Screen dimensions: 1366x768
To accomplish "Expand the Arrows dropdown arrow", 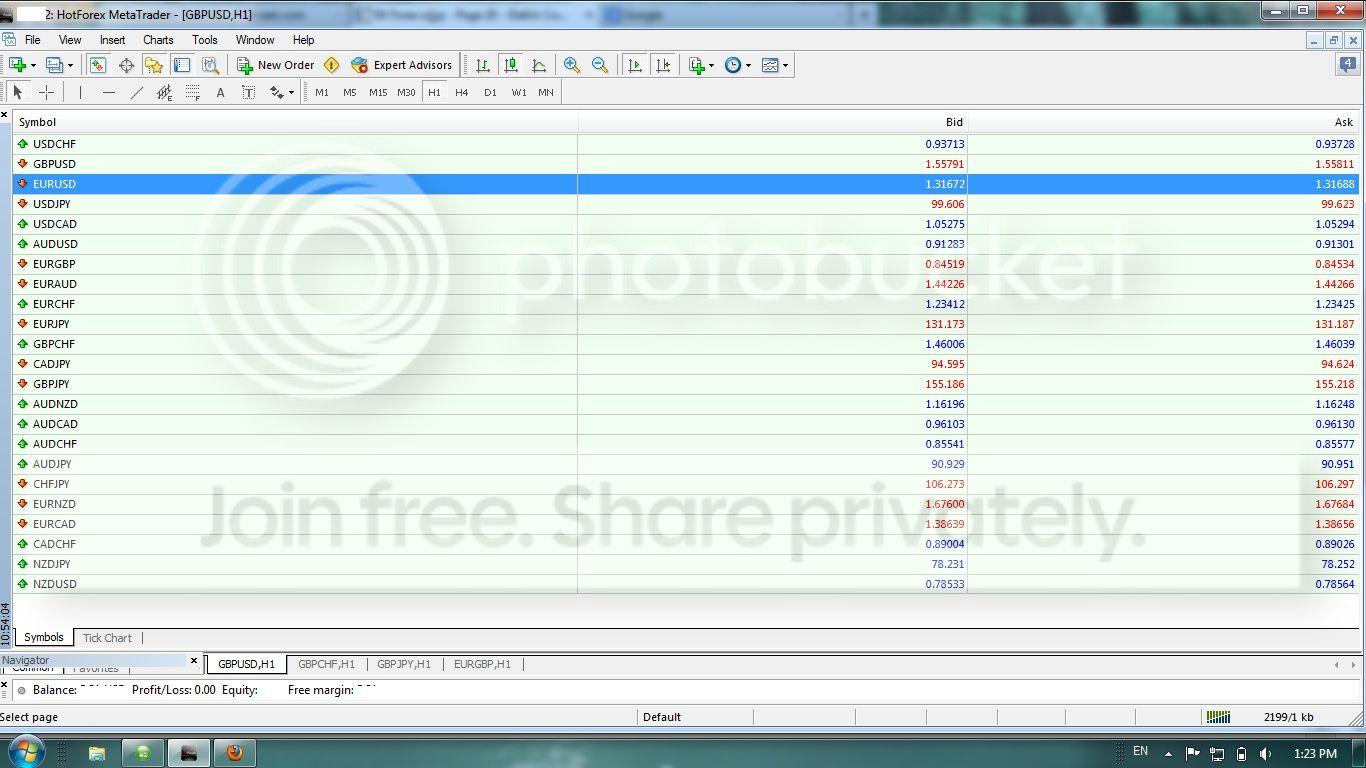I will tap(291, 93).
